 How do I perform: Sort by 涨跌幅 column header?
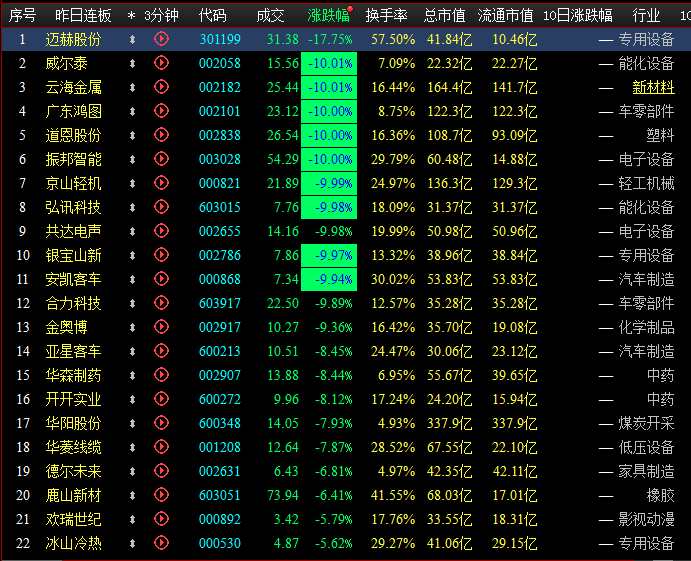(328, 15)
